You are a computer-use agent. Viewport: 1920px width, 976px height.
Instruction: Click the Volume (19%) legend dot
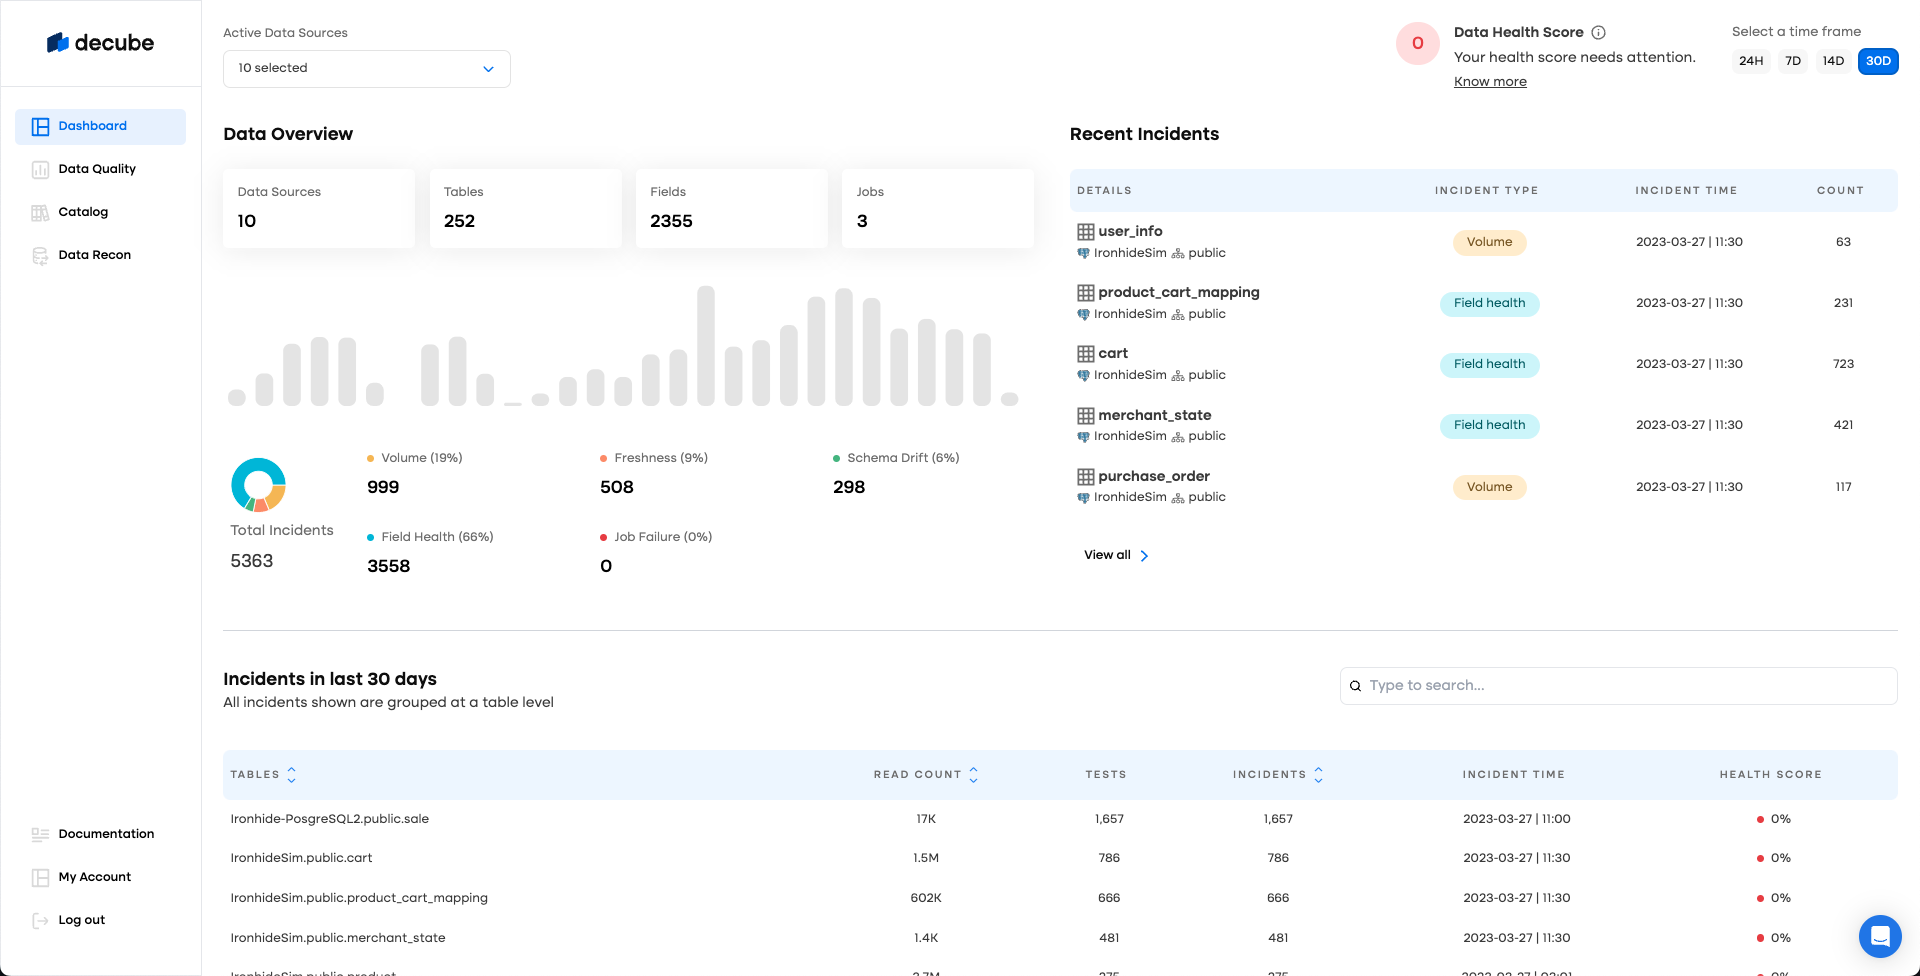[370, 459]
